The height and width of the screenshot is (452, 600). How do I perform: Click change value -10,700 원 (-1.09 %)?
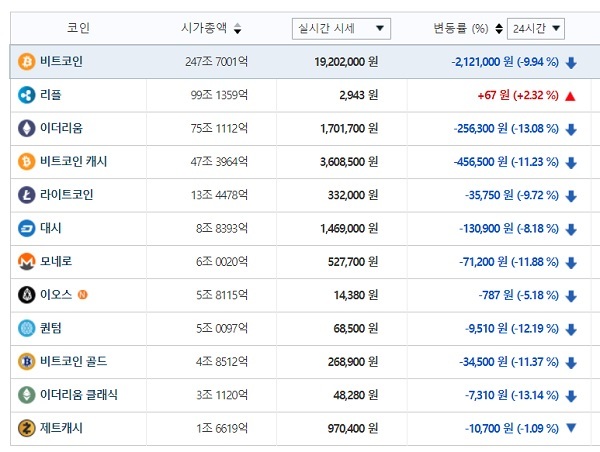(x=512, y=428)
